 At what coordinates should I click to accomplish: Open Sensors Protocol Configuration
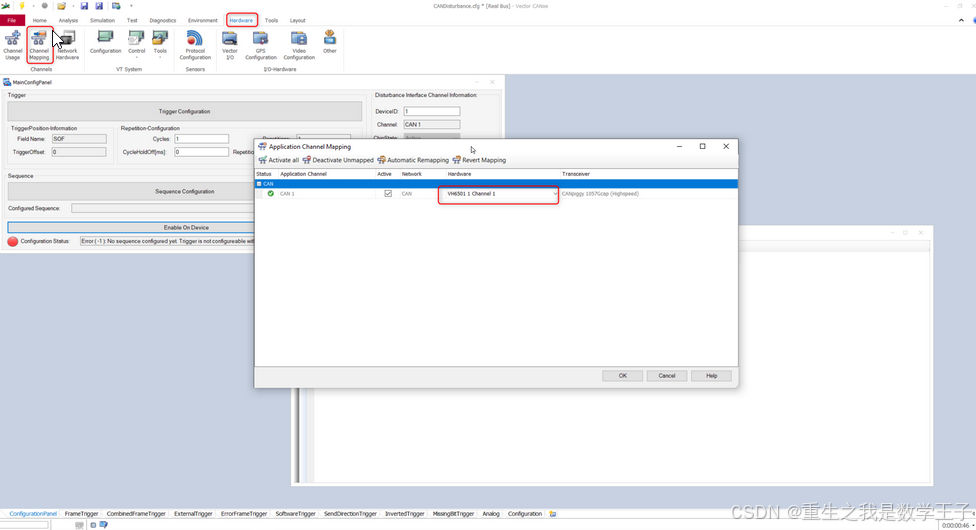point(195,45)
